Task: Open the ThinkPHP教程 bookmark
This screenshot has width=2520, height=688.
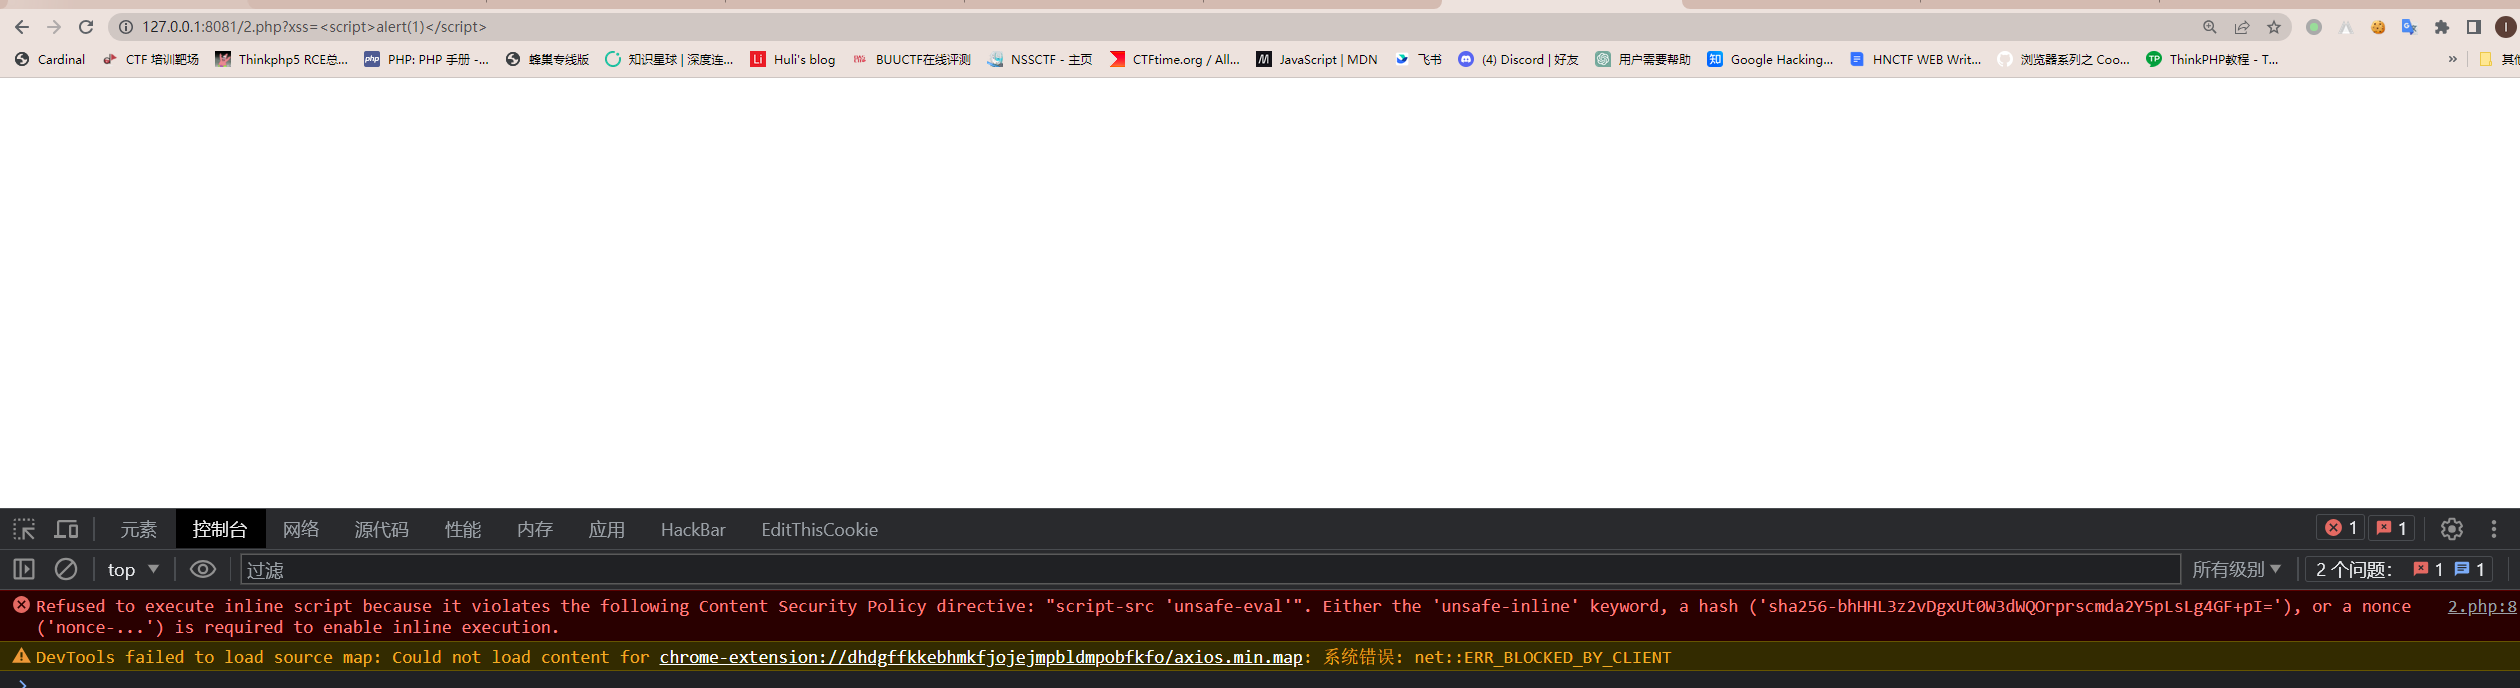Action: [2213, 59]
